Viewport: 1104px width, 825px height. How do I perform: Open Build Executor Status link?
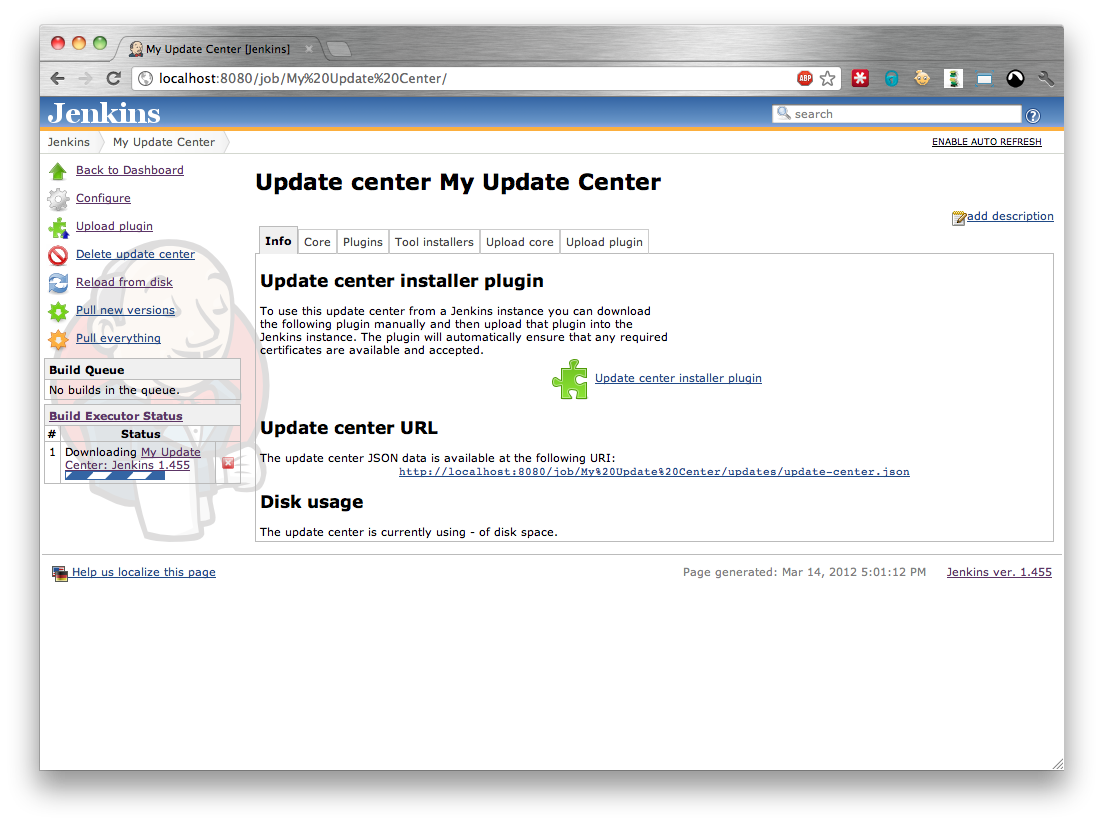pyautogui.click(x=115, y=416)
